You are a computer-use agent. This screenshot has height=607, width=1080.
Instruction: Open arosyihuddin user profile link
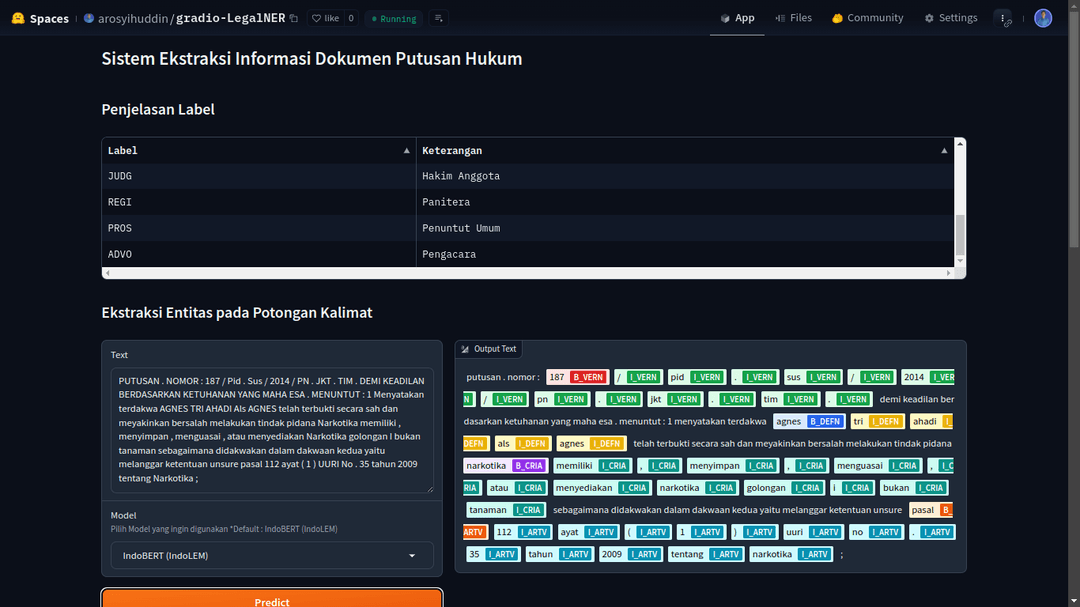[133, 18]
